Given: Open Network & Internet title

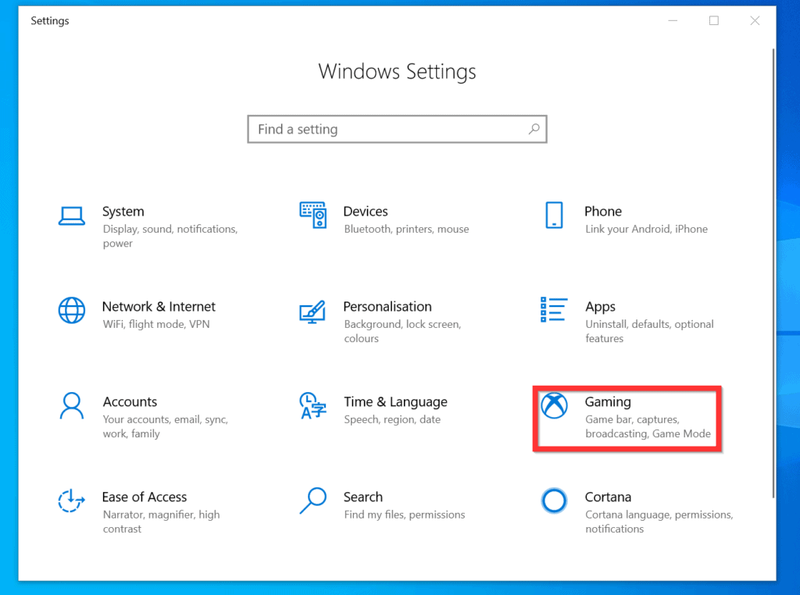Looking at the screenshot, I should pyautogui.click(x=159, y=307).
